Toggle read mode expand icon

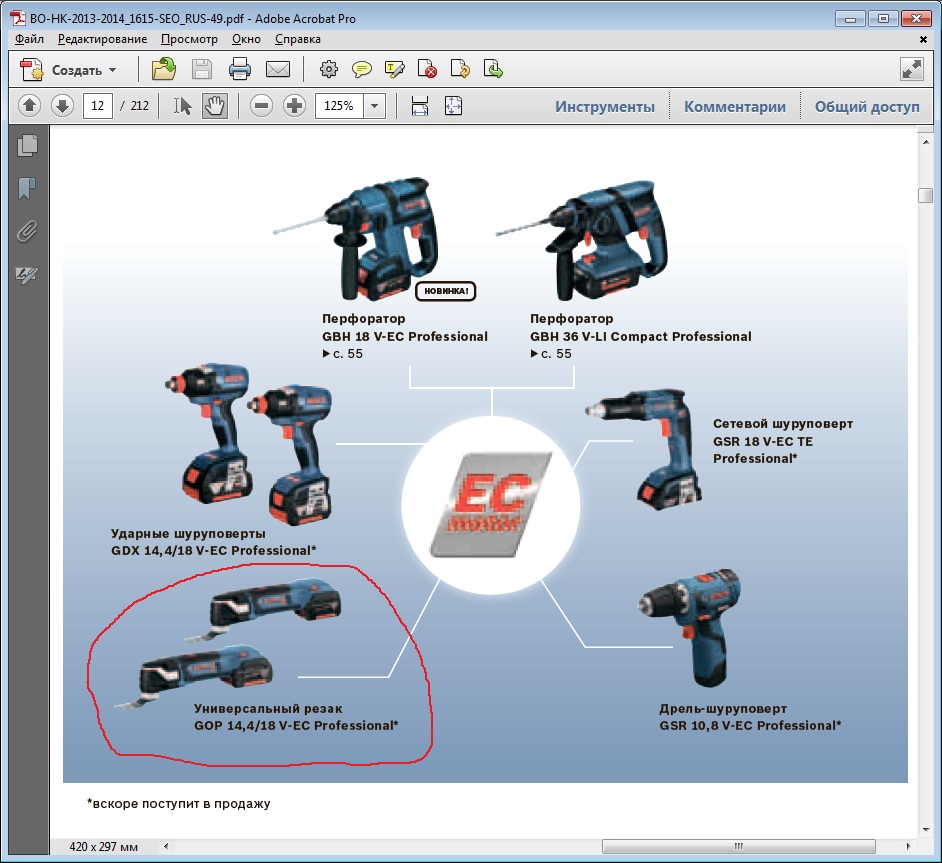click(912, 69)
